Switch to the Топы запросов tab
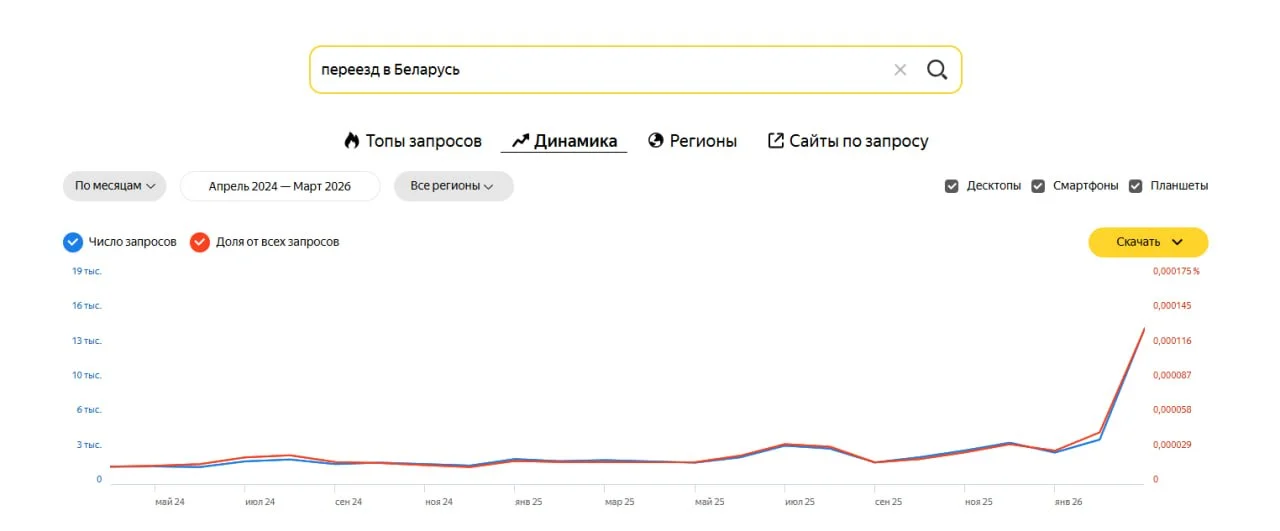Viewport: 1280px width, 531px height. 423,141
